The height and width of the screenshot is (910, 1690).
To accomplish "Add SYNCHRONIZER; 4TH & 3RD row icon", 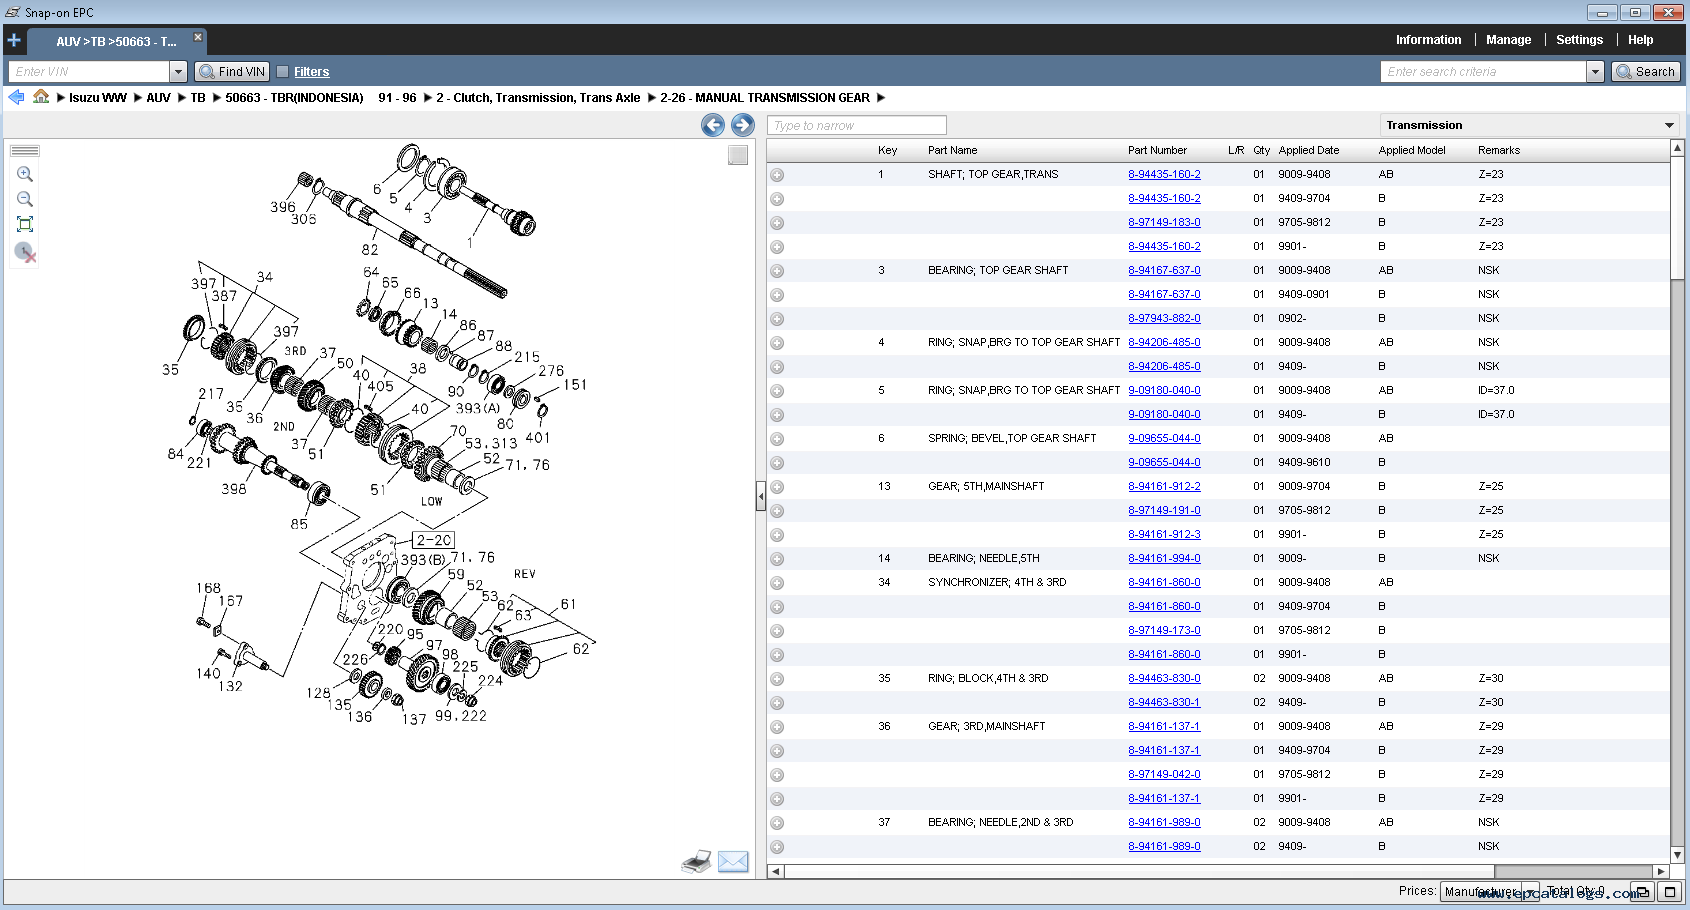I will [777, 583].
